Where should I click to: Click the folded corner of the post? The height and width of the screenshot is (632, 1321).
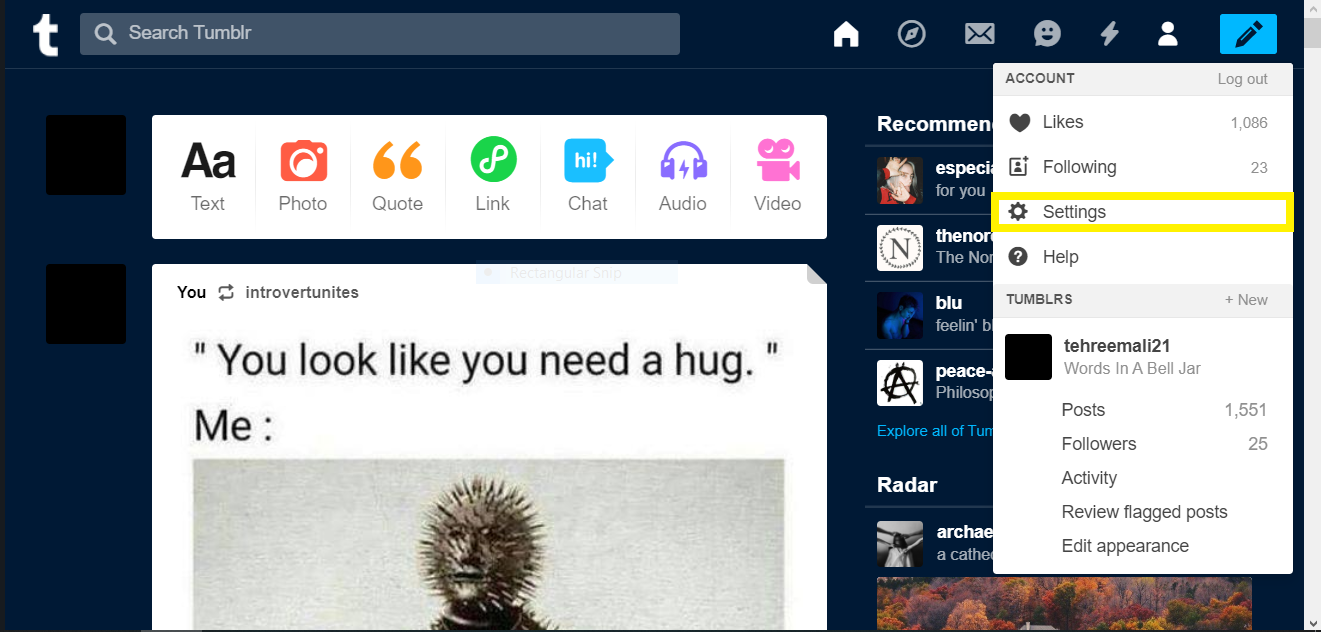tap(816, 274)
